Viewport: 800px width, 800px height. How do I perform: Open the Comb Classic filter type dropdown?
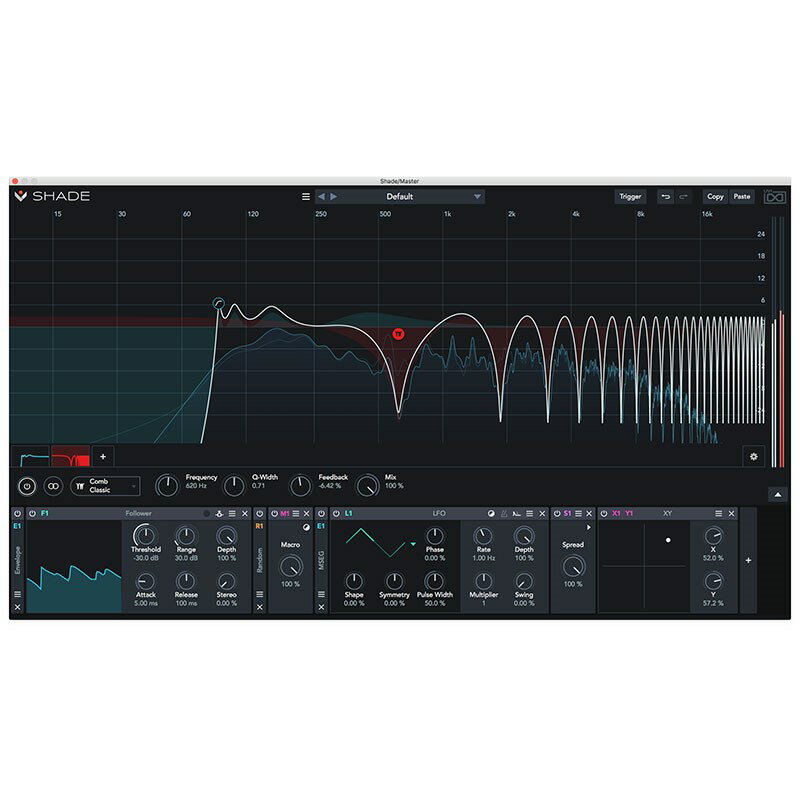tap(105, 485)
